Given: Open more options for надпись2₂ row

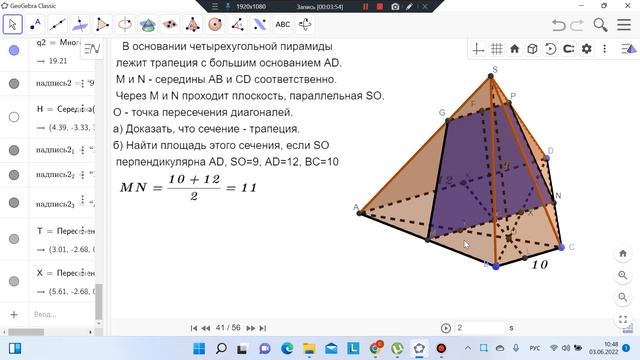Looking at the screenshot, I should pos(83,175).
